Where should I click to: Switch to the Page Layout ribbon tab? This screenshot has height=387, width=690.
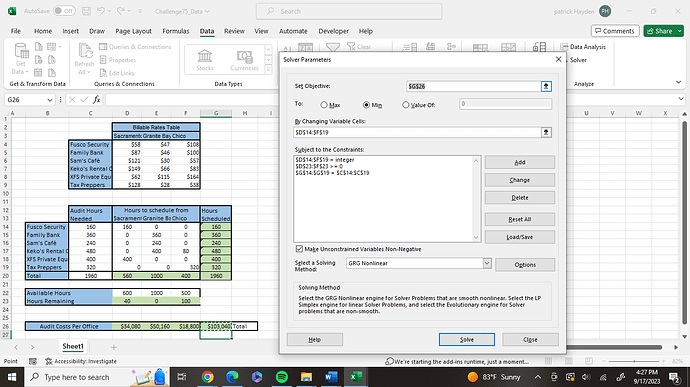tap(133, 31)
